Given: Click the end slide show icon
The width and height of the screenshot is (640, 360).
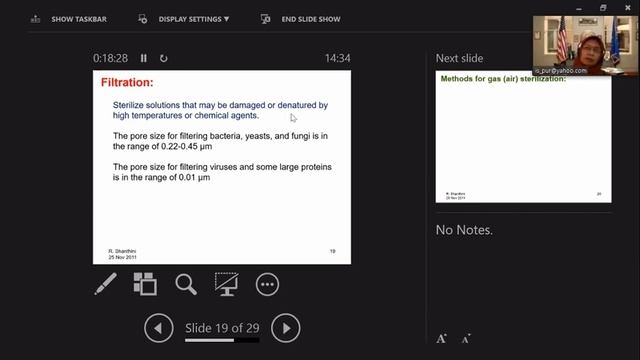Looking at the screenshot, I should pos(265,19).
